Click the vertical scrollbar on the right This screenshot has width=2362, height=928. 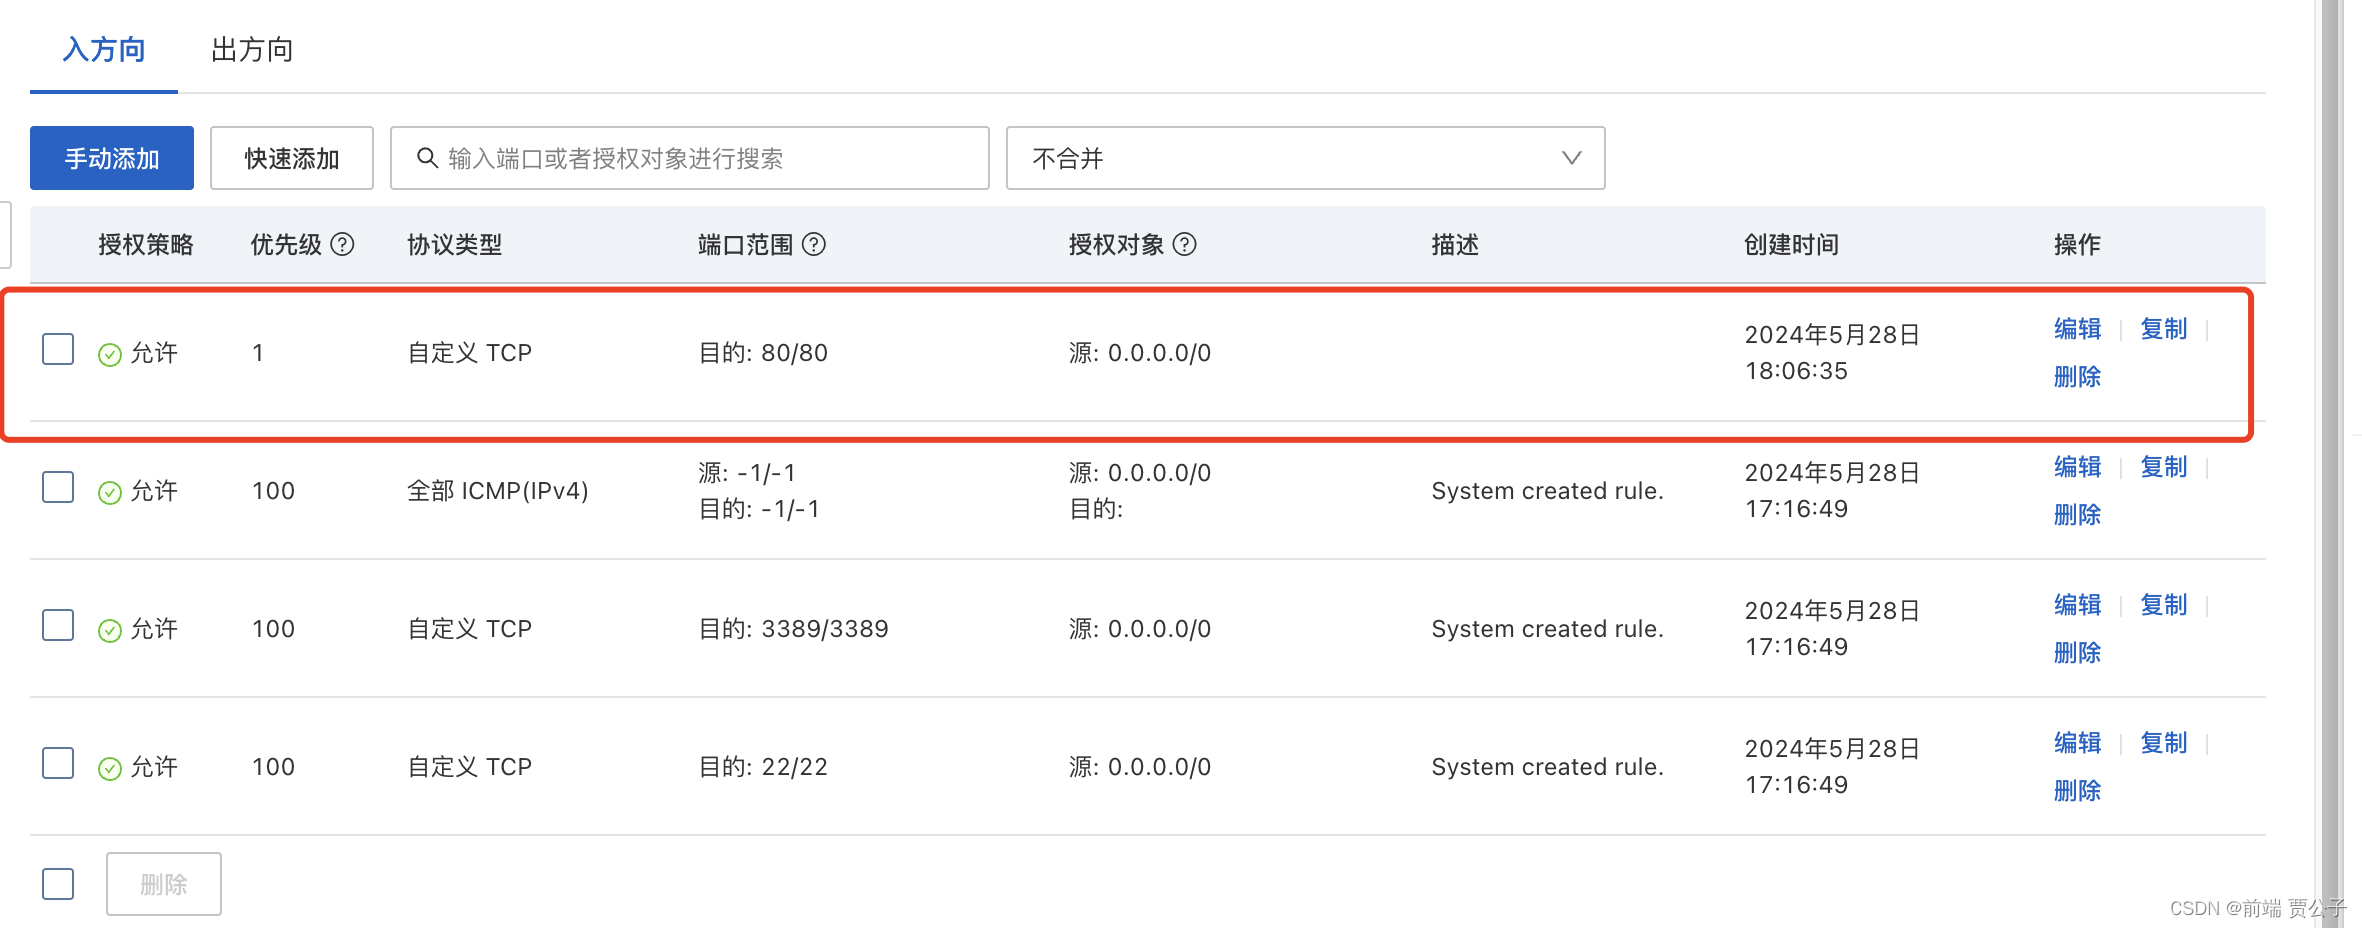(x=2332, y=464)
